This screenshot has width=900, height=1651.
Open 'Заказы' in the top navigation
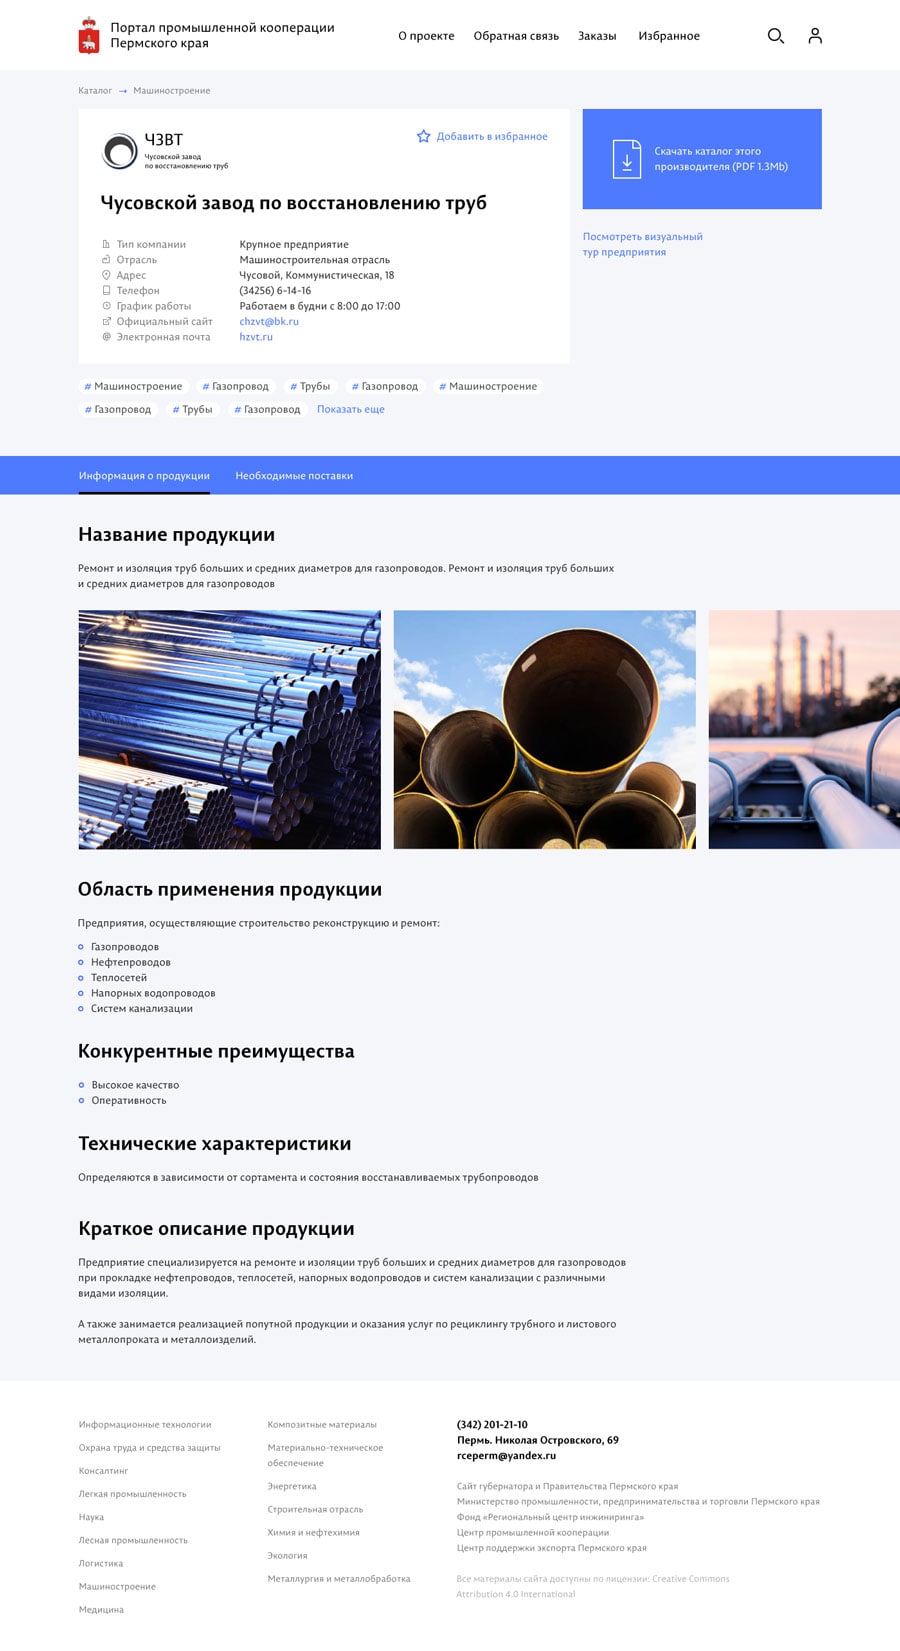point(597,36)
